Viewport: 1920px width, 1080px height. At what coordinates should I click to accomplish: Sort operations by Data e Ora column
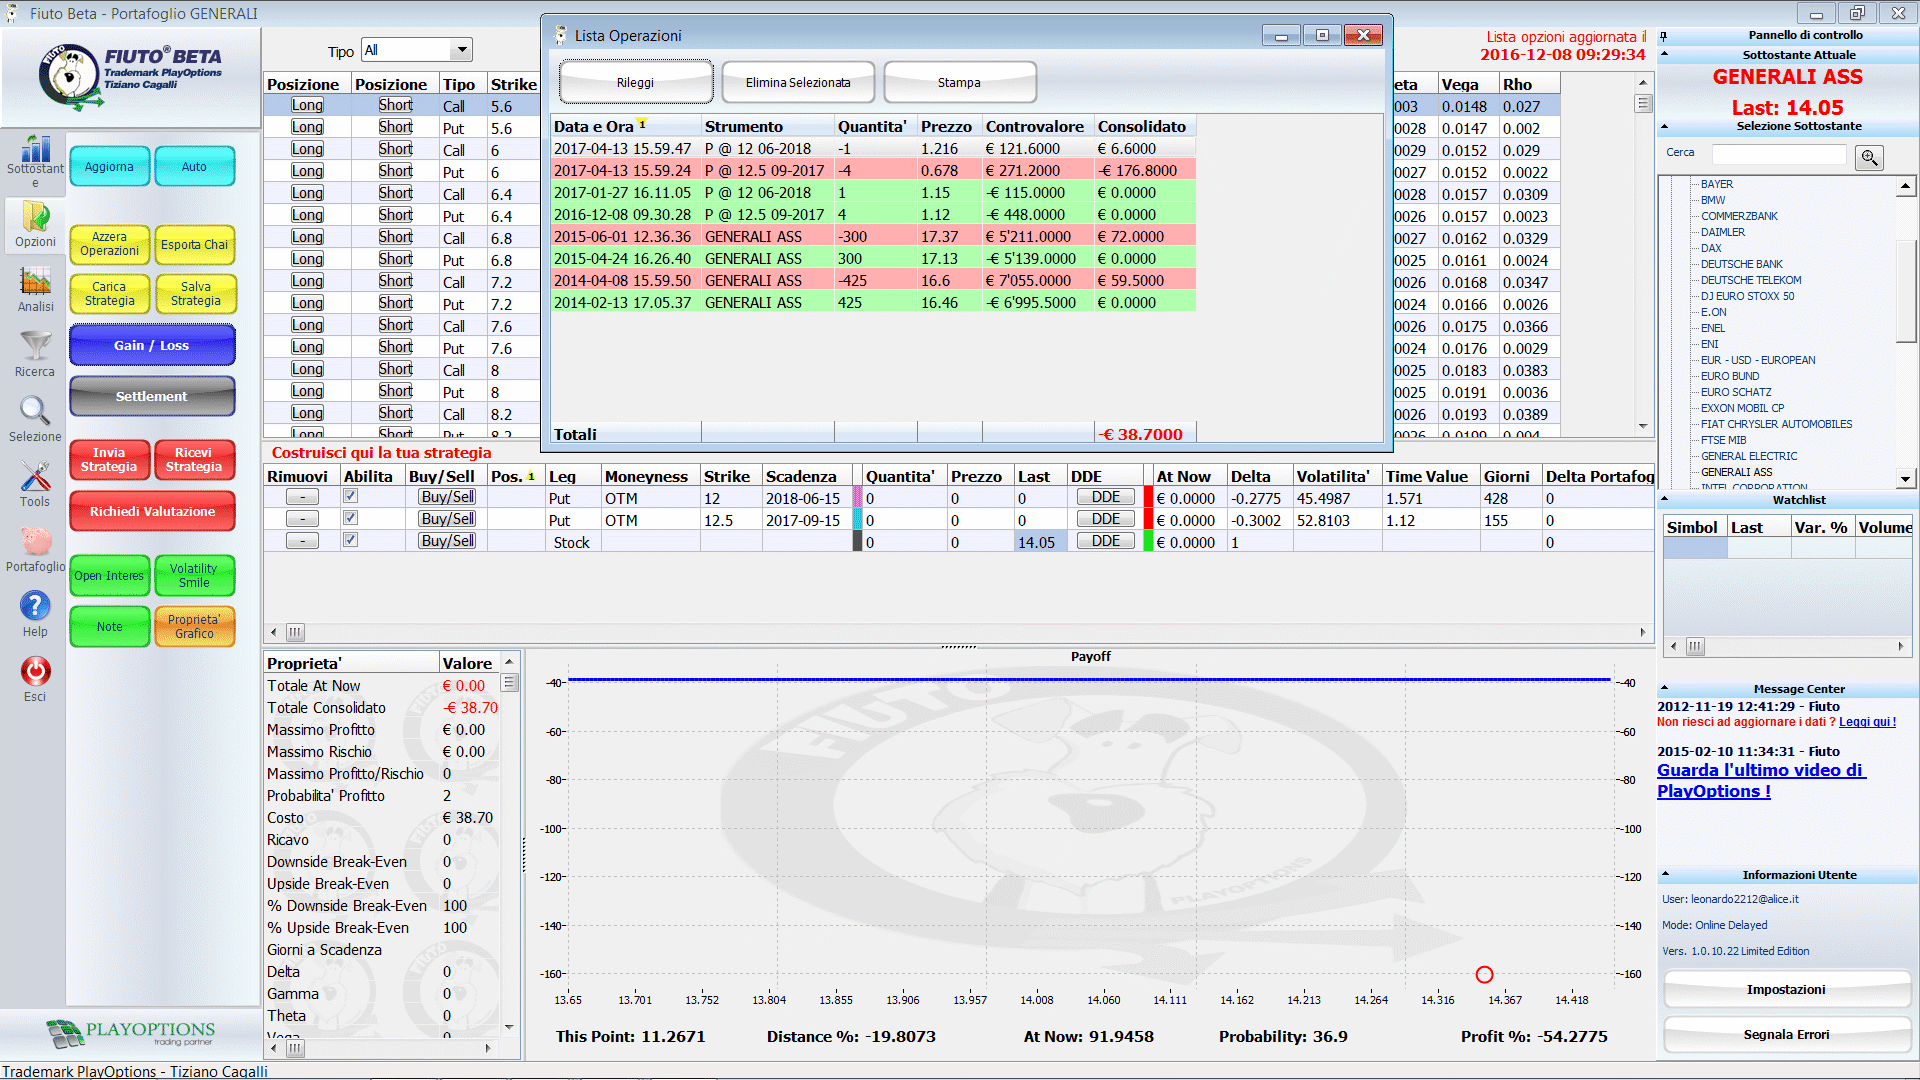(626, 126)
